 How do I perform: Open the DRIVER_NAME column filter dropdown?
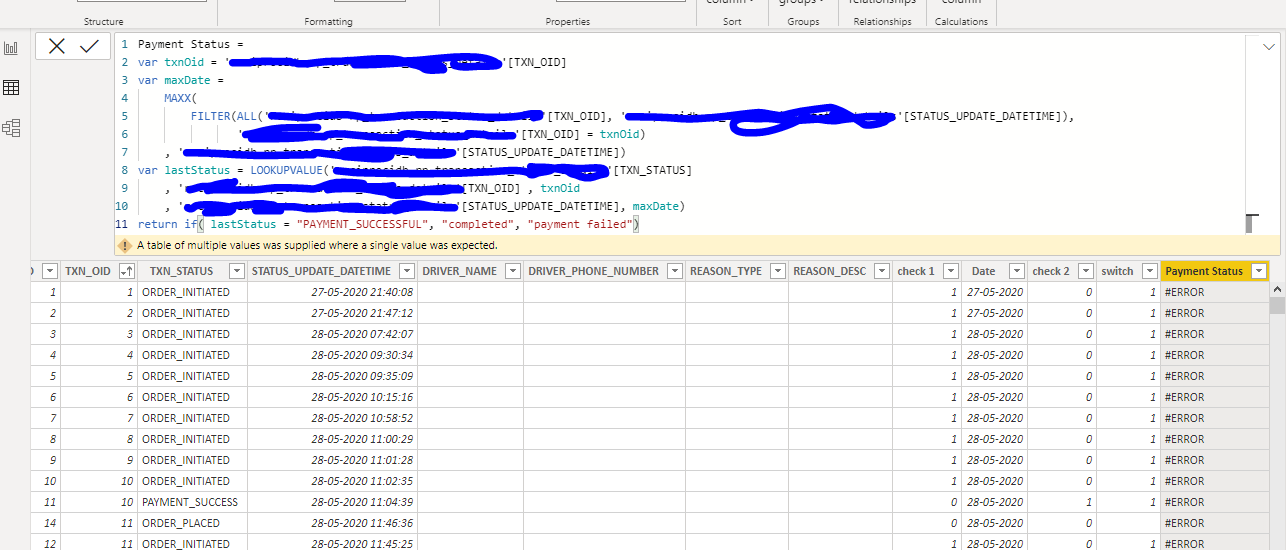coord(513,271)
